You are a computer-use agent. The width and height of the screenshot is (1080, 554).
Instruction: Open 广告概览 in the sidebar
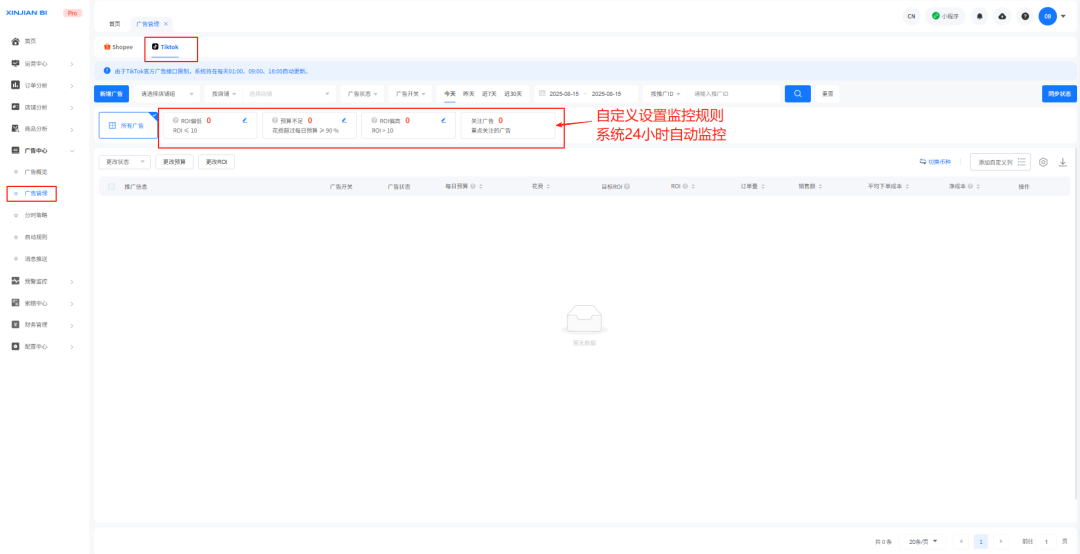pyautogui.click(x=36, y=172)
